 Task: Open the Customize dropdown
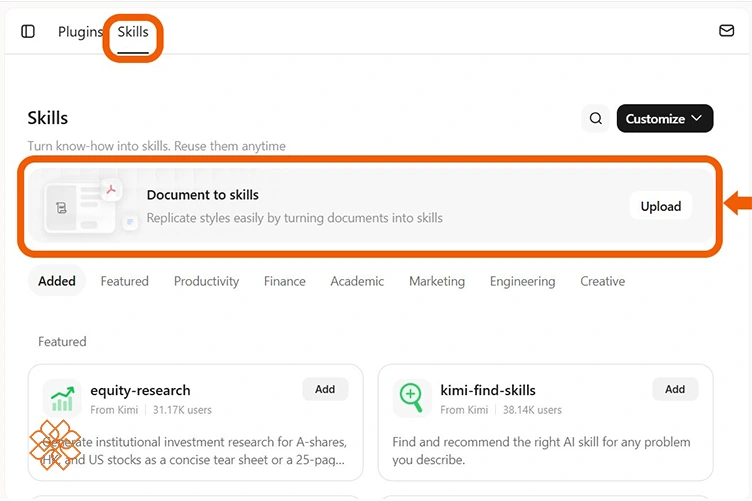(x=665, y=118)
